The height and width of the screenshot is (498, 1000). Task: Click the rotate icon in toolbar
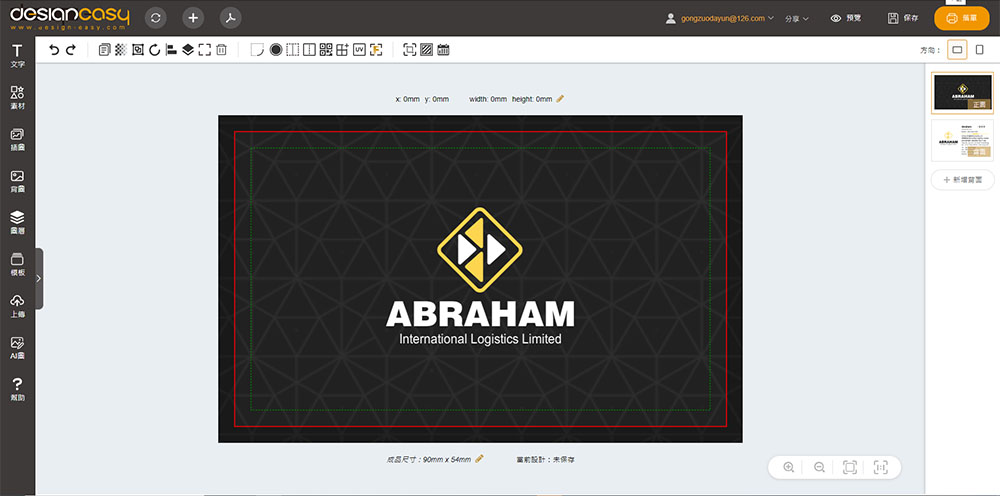155,50
